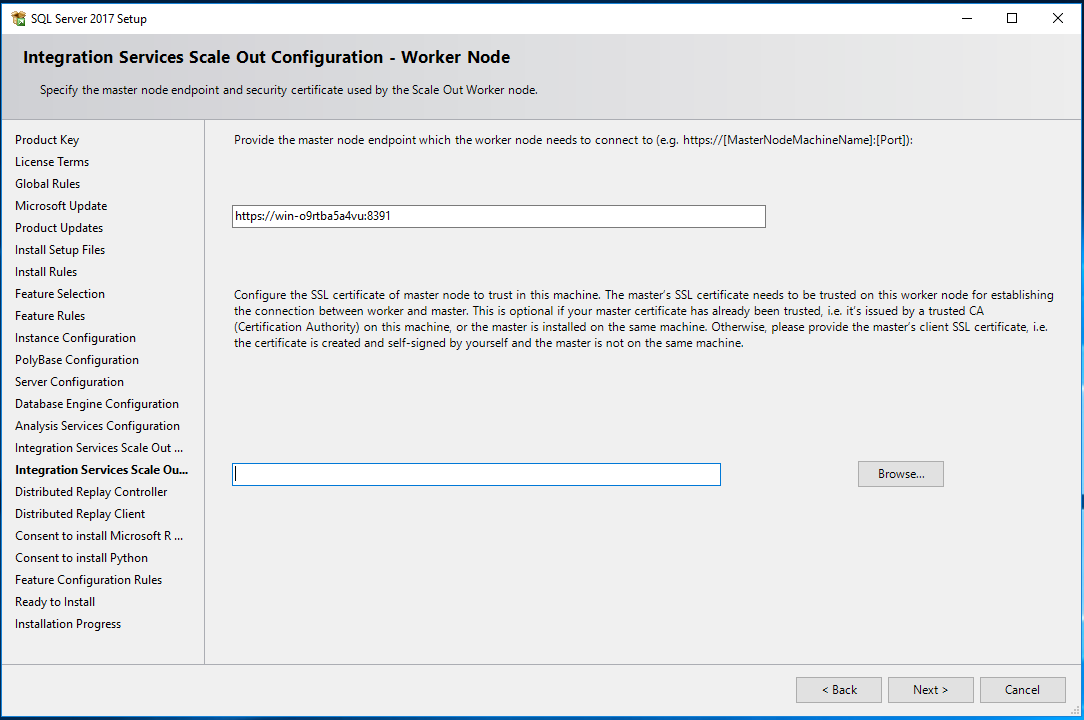Select Feature Selection in the step list
The image size is (1084, 720).
60,294
